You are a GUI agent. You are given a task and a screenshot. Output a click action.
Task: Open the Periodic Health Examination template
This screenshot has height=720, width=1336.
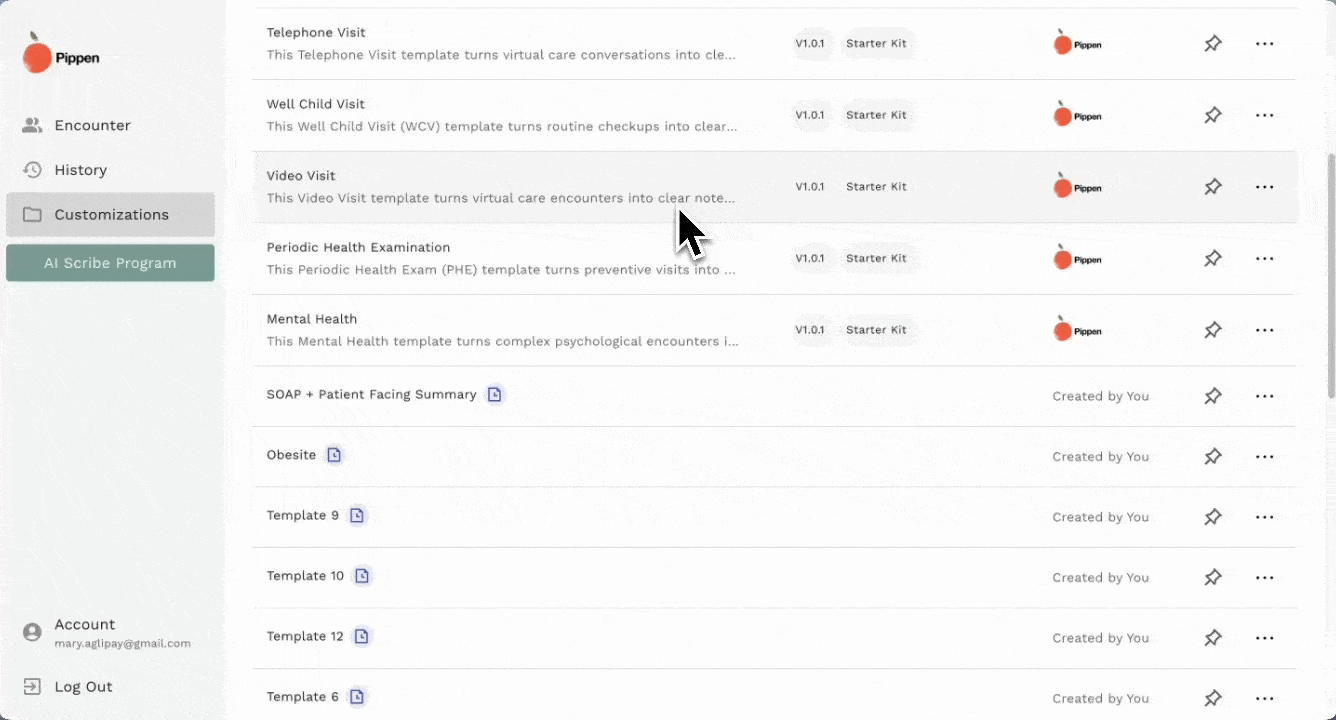tap(358, 247)
